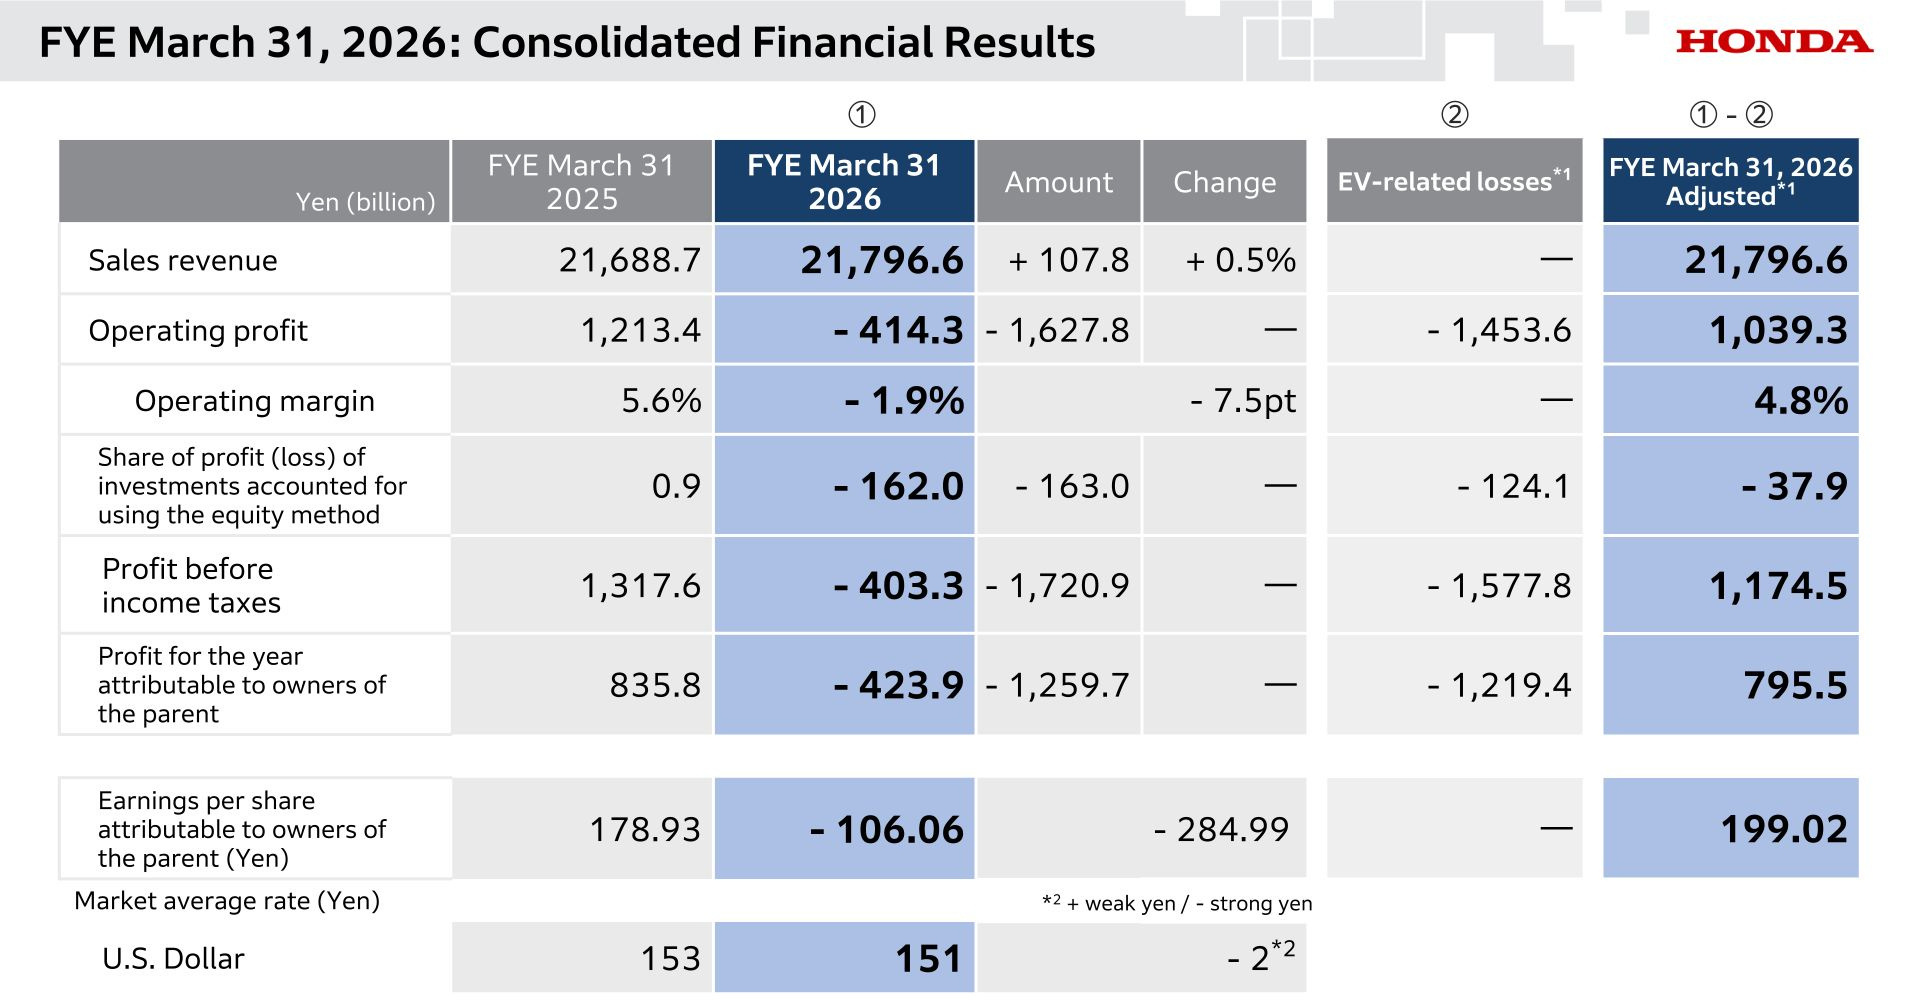
Task: Click the circled number 2 marker
Action: coord(1455,114)
